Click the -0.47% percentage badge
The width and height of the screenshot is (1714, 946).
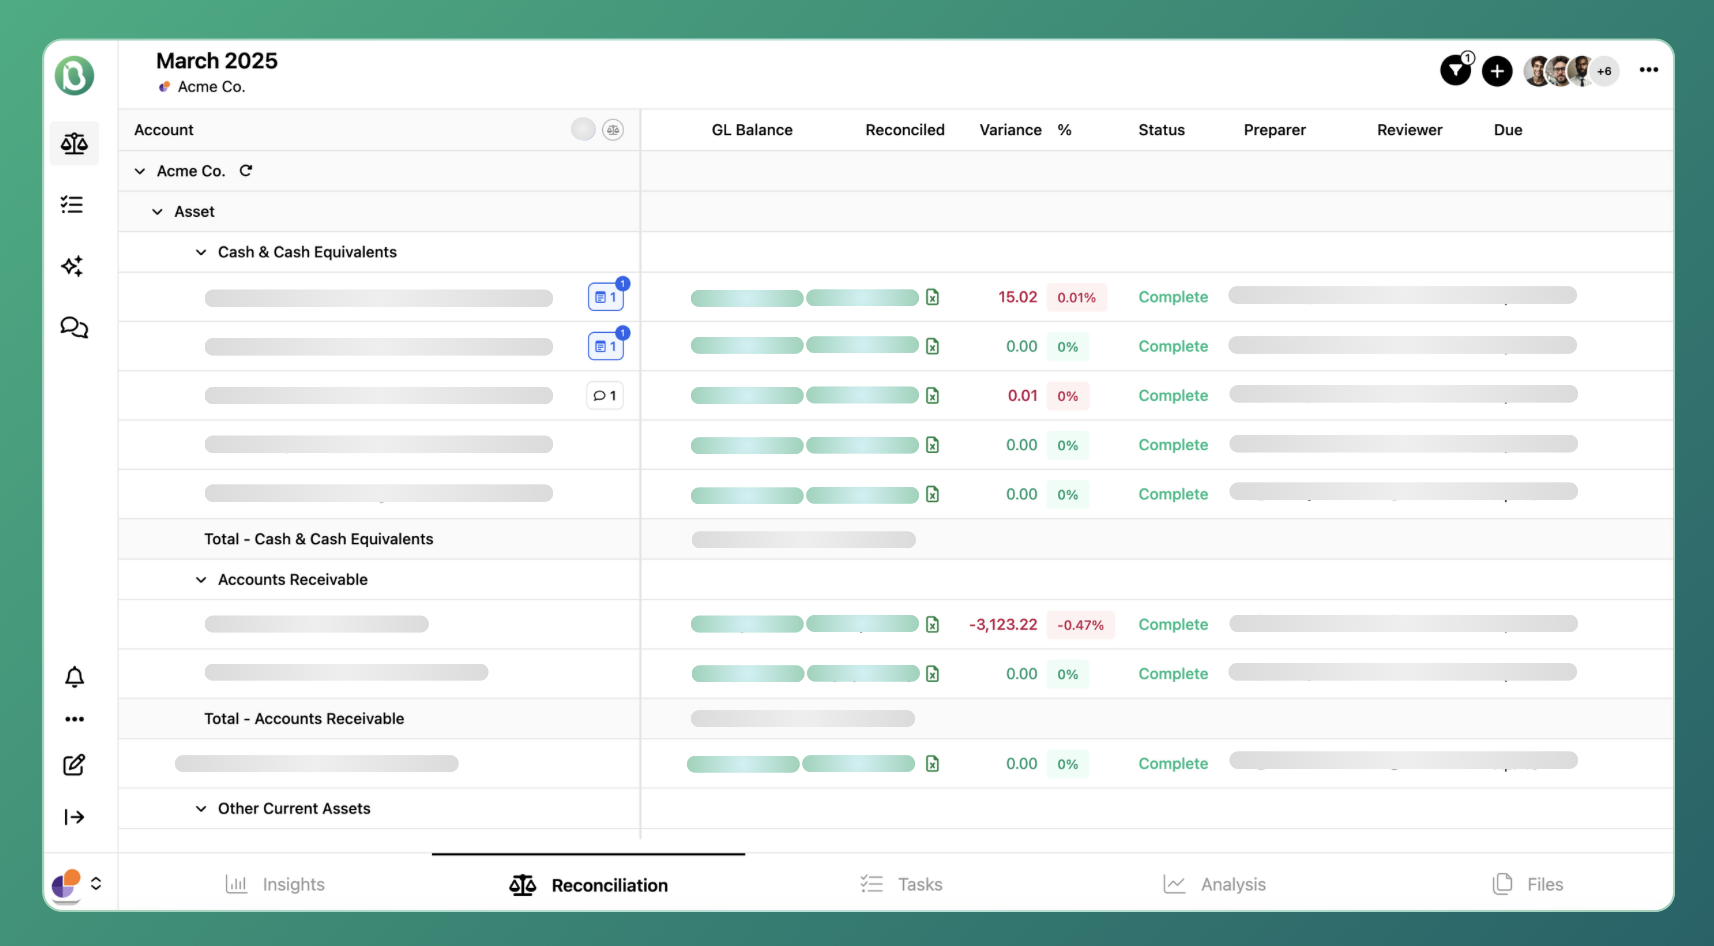tap(1081, 625)
